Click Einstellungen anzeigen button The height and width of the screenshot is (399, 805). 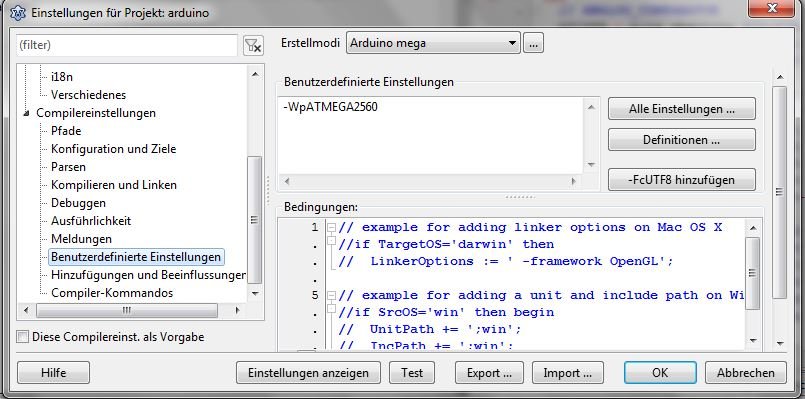[x=308, y=373]
